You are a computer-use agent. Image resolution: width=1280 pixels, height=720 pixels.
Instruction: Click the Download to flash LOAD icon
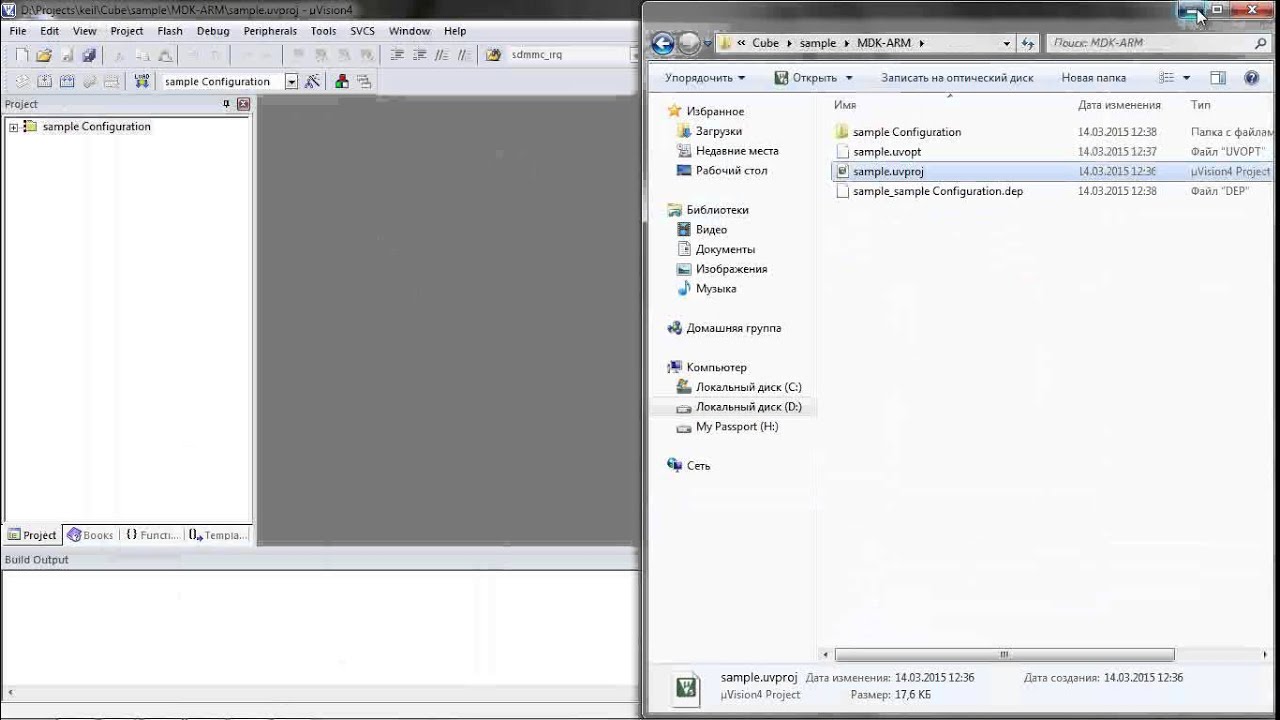pos(142,82)
